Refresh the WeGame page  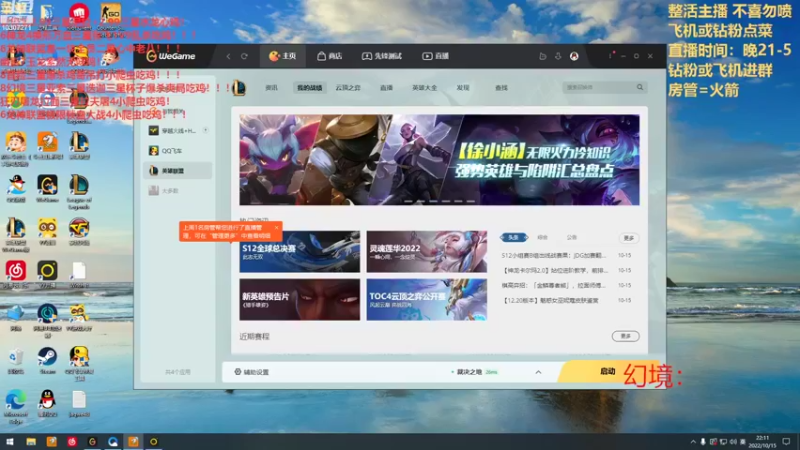[244, 56]
